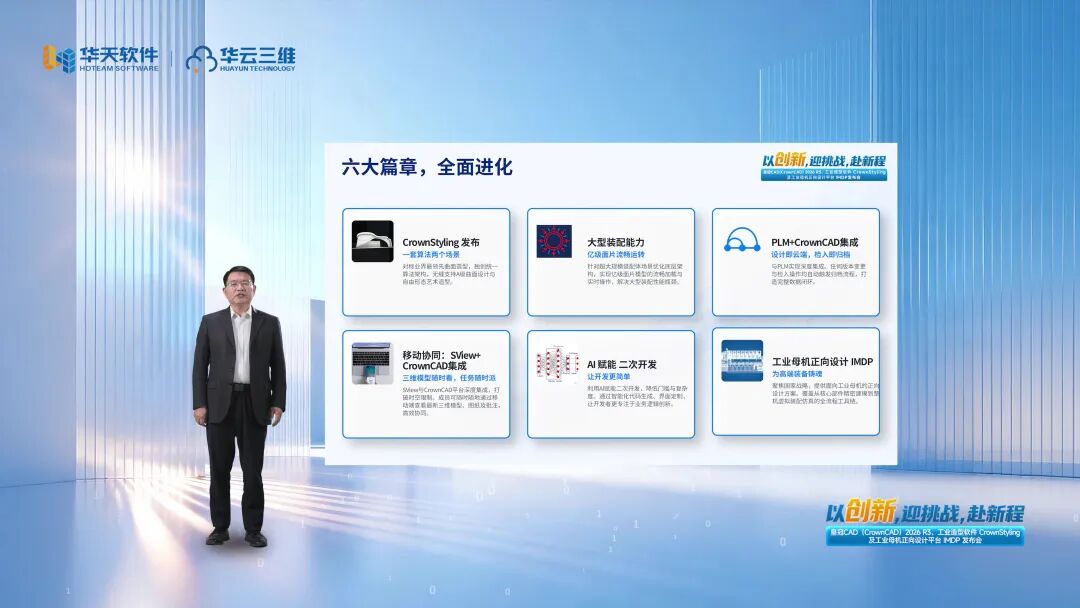Open the 移动协同 SView+CrownCAD集成 title
This screenshot has height=608, width=1080.
click(441, 361)
